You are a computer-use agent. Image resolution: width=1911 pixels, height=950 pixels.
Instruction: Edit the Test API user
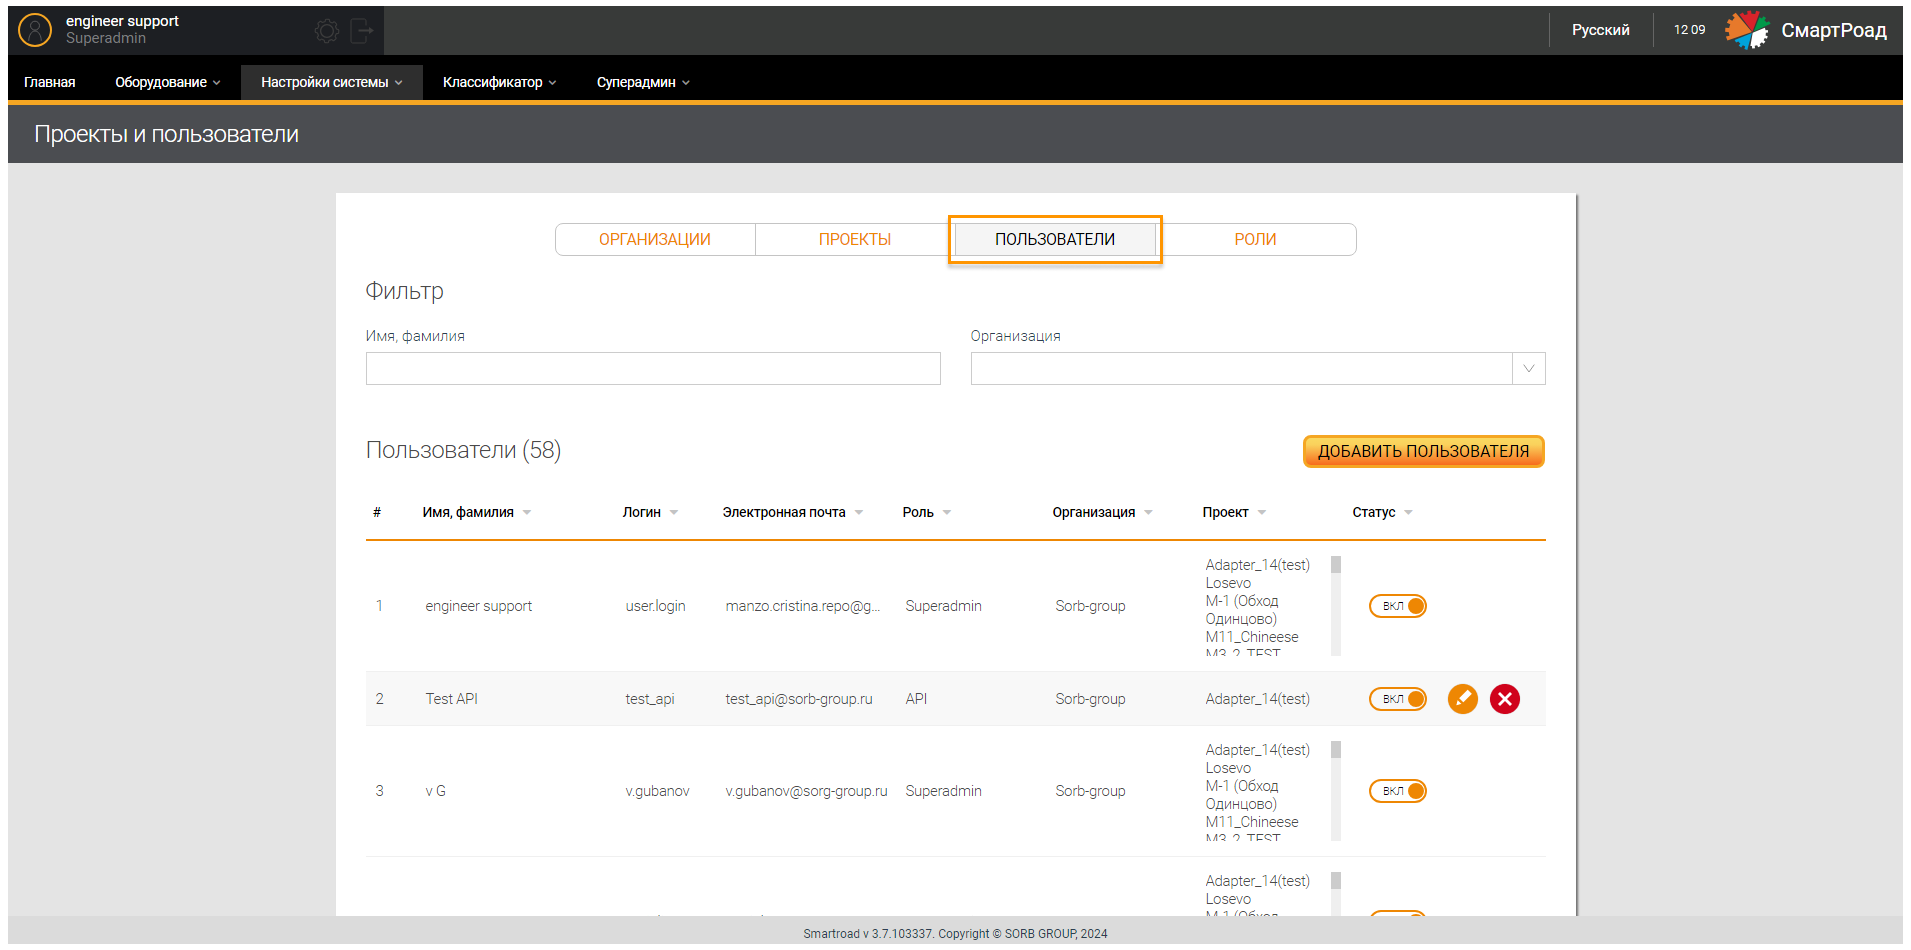coord(1462,699)
